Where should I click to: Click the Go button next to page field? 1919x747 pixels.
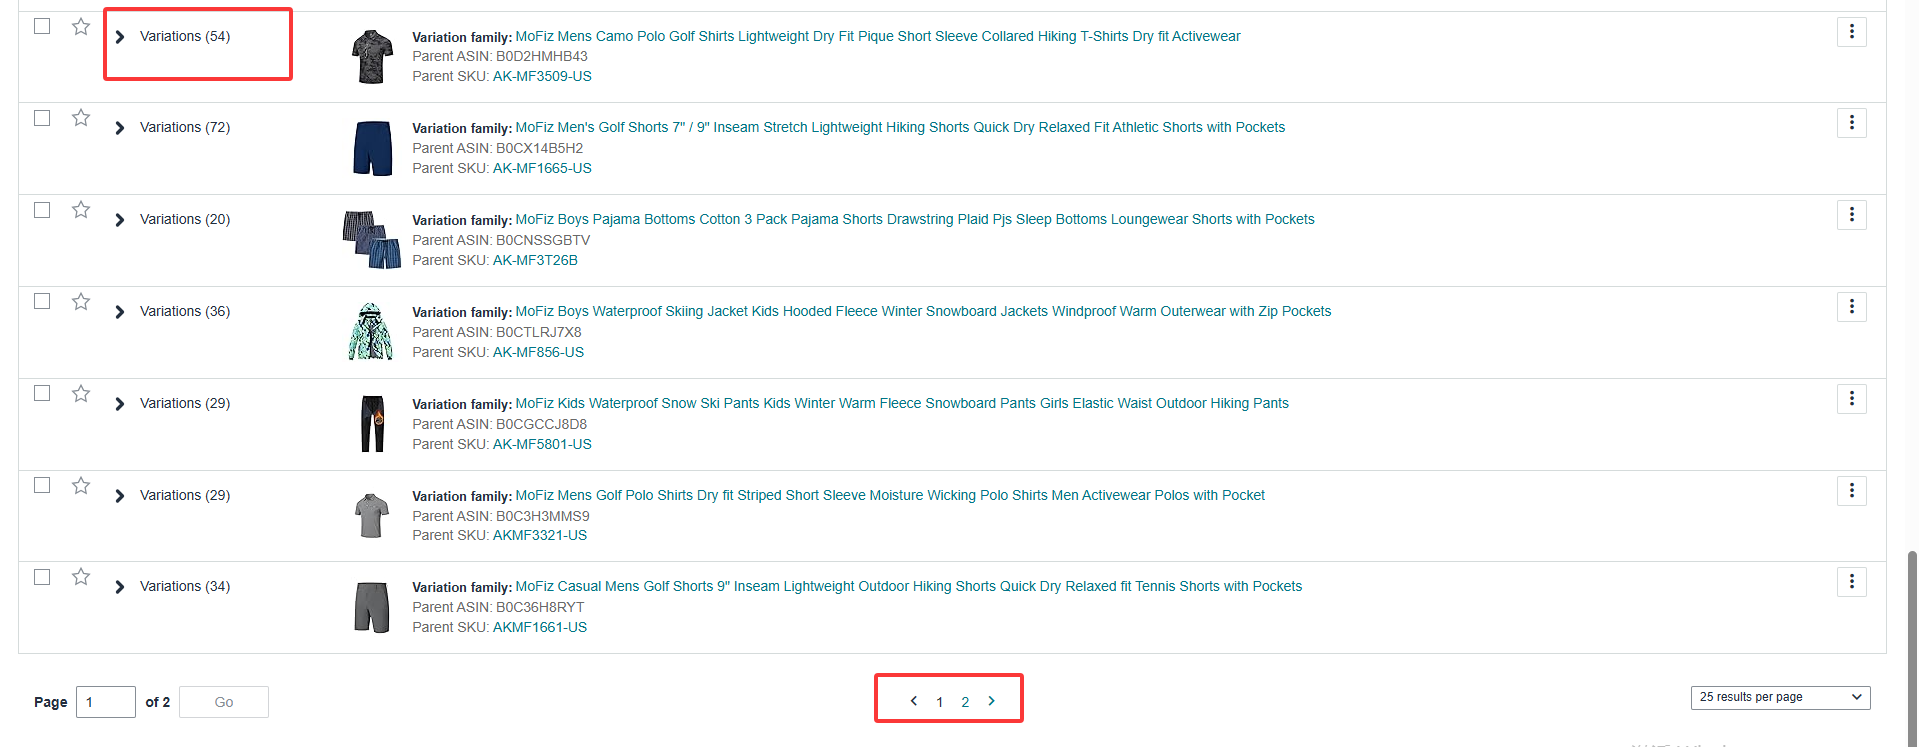click(224, 702)
